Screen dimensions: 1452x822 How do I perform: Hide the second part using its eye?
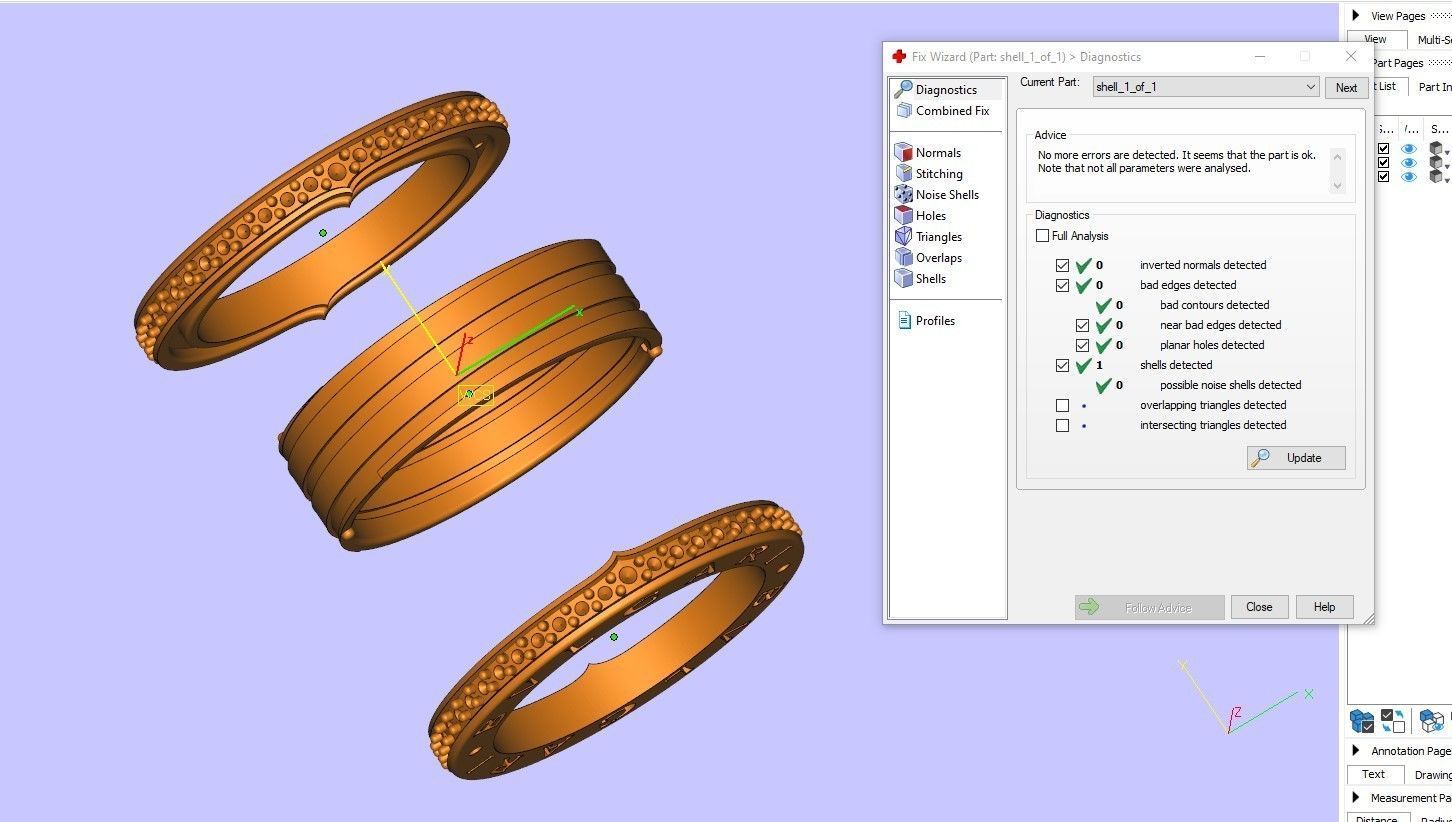[x=1409, y=163]
